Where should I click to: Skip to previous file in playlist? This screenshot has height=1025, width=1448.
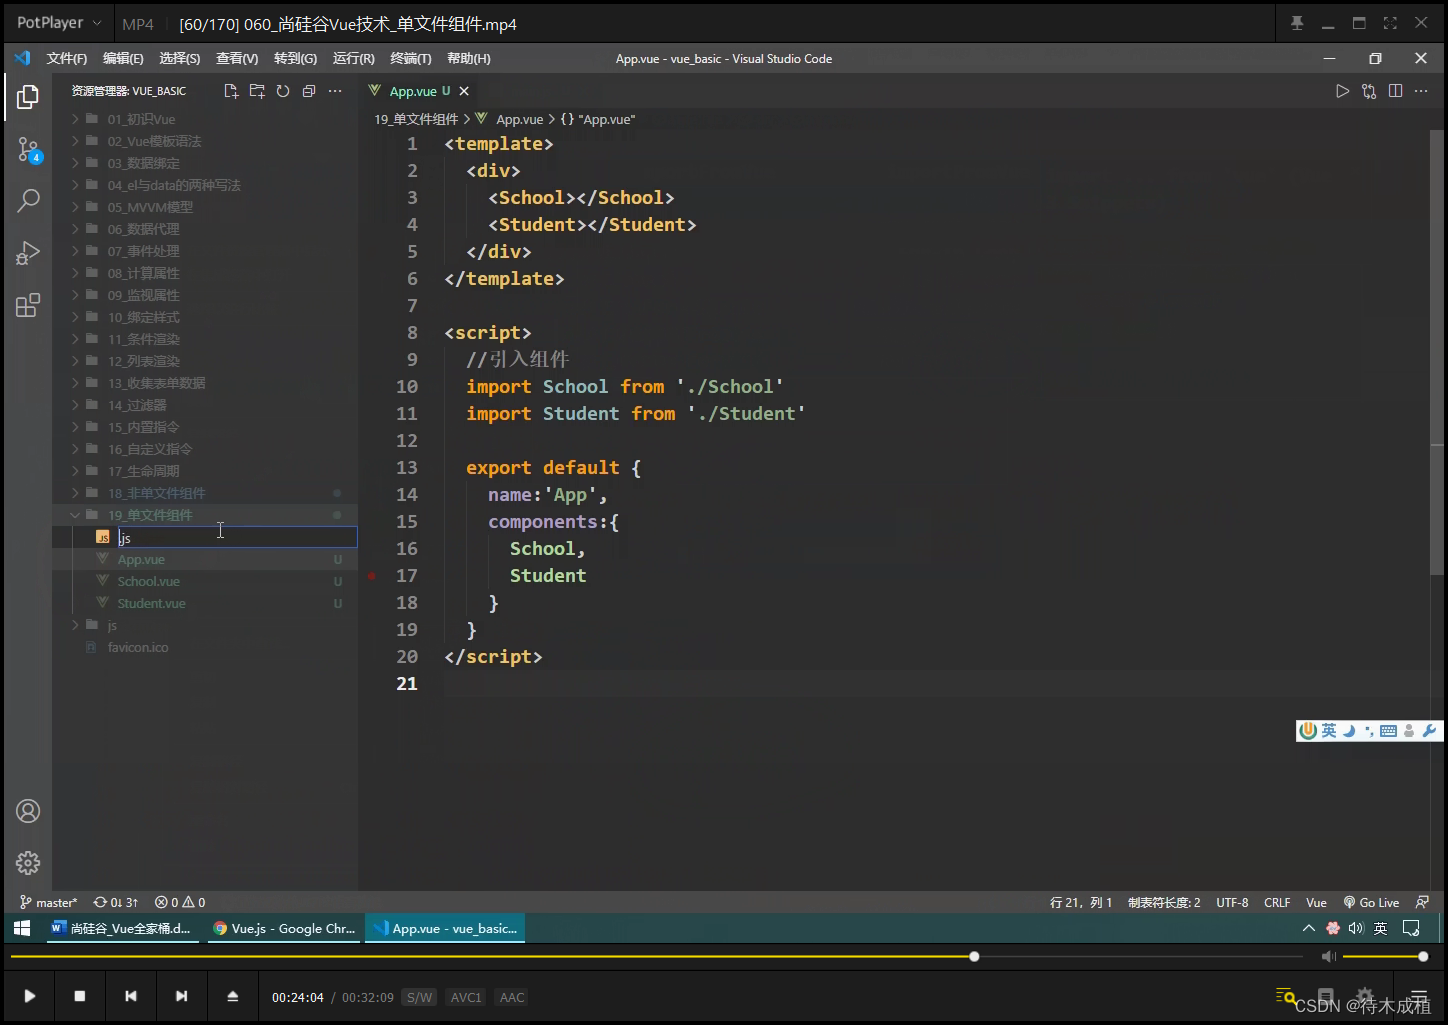tap(131, 996)
